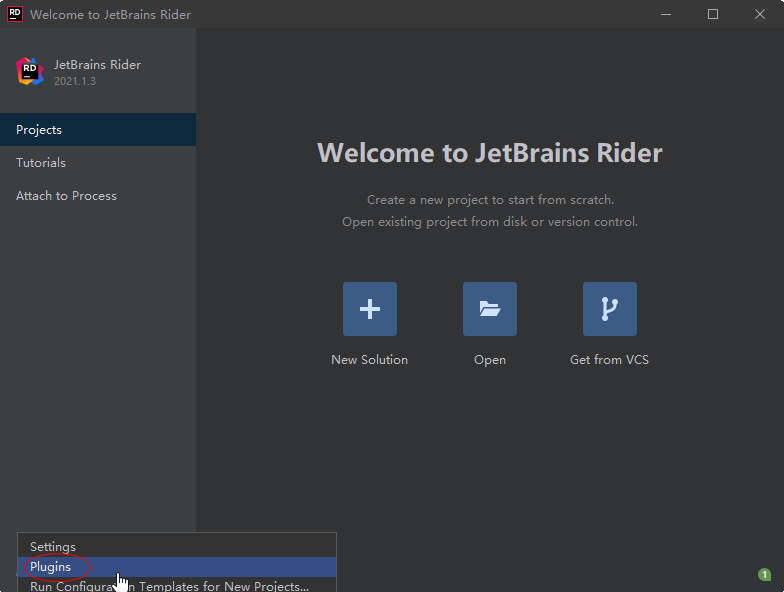Select the Projects tab
The width and height of the screenshot is (784, 592).
pyautogui.click(x=98, y=130)
